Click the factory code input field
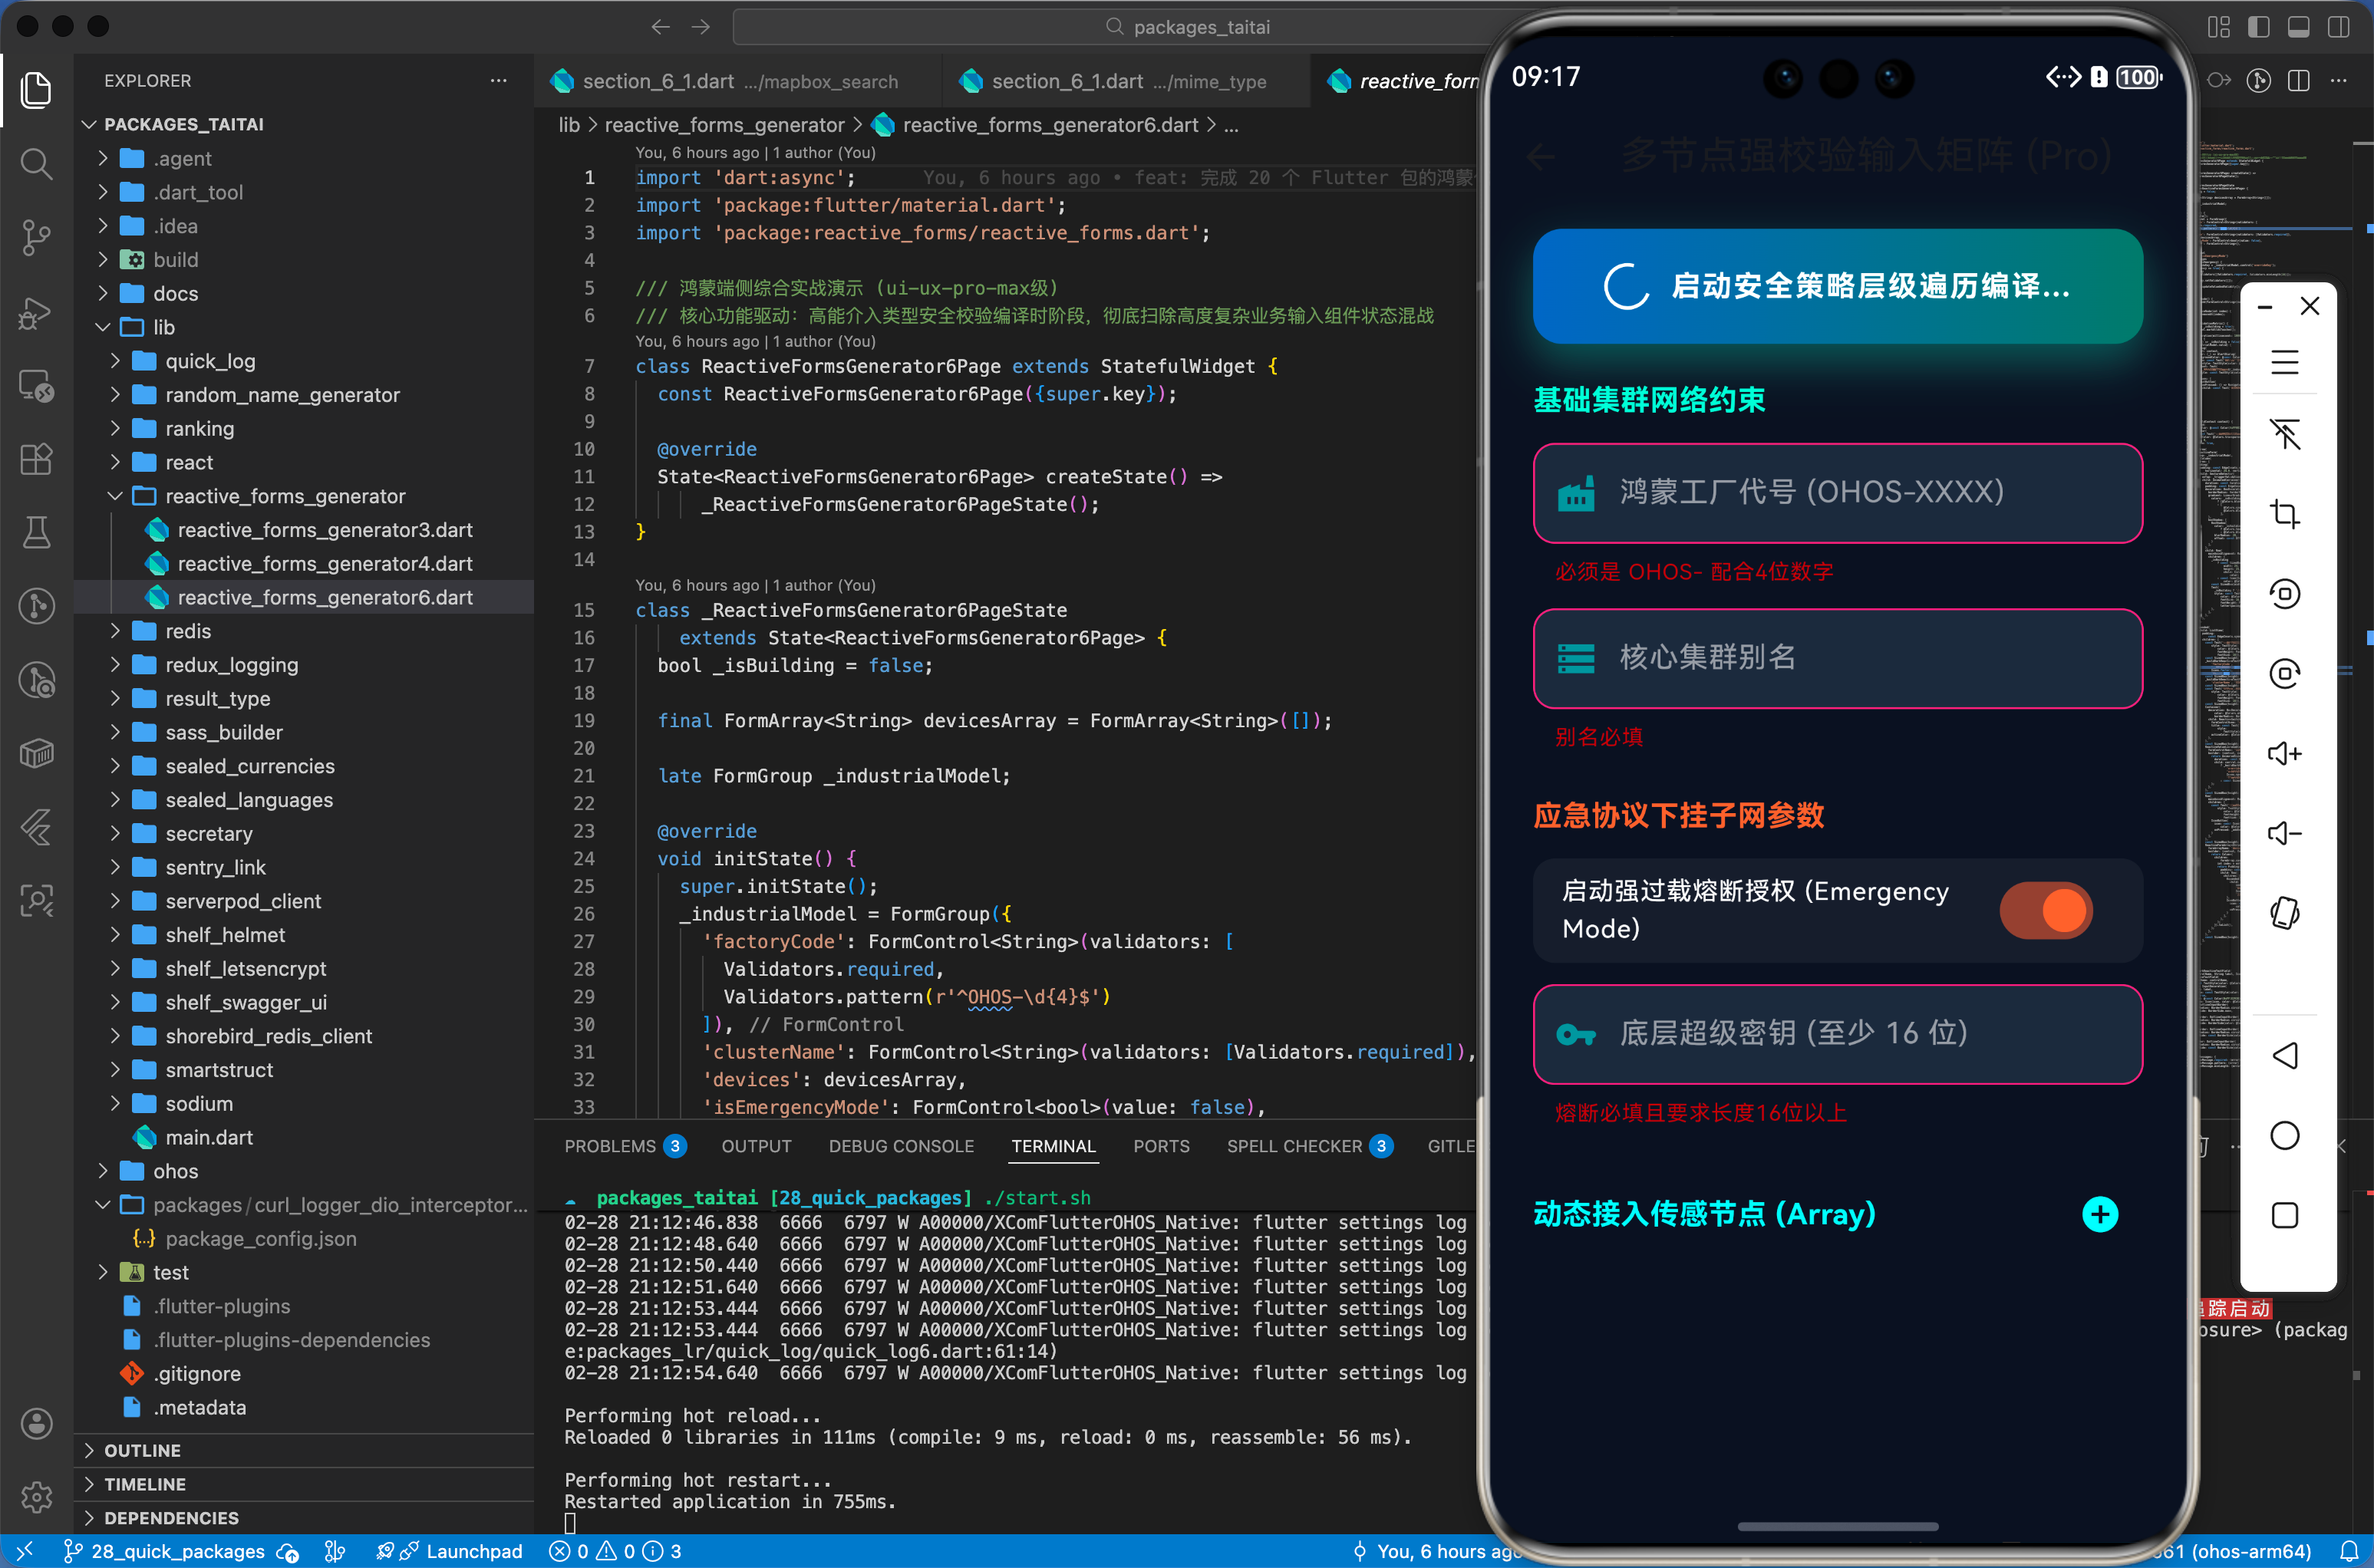 click(x=1836, y=492)
